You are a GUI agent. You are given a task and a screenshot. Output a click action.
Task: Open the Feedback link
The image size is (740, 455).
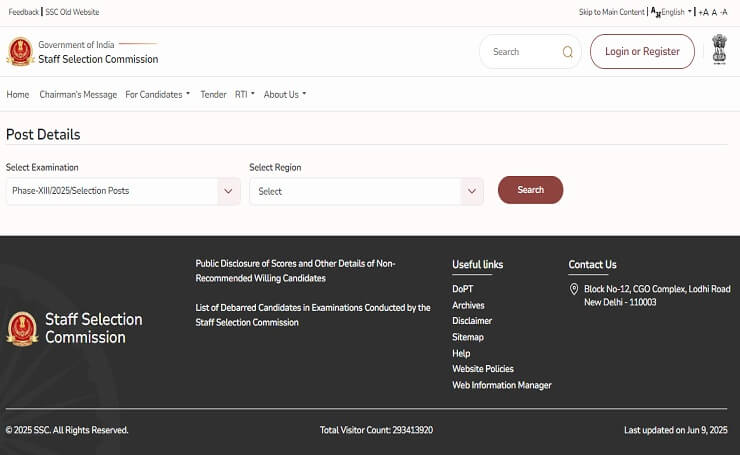[24, 12]
